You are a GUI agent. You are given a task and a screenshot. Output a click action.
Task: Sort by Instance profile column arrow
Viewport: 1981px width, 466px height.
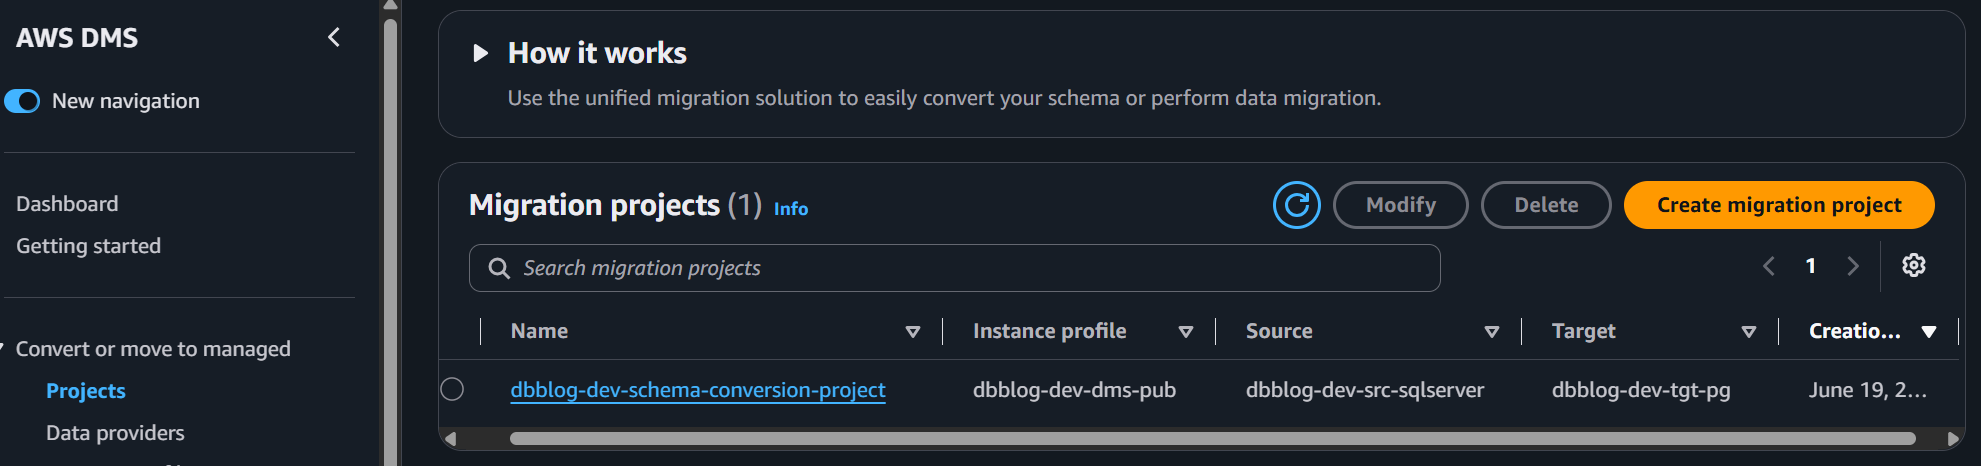pyautogui.click(x=1185, y=332)
